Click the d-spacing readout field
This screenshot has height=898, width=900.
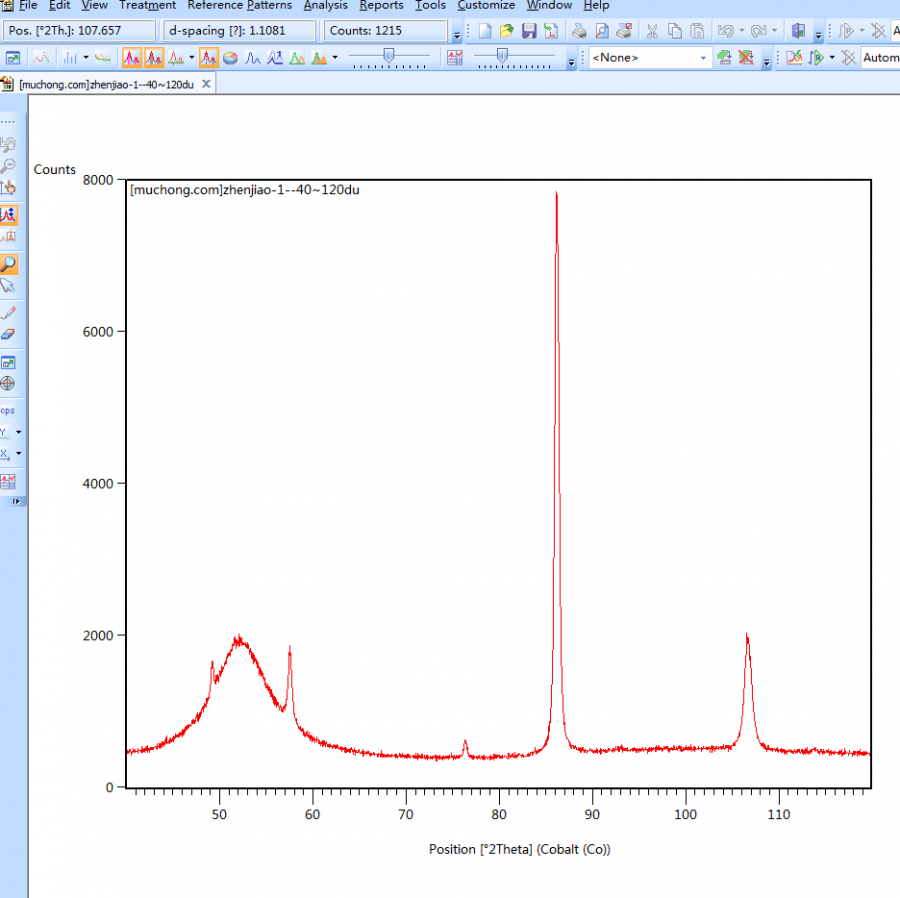(240, 31)
